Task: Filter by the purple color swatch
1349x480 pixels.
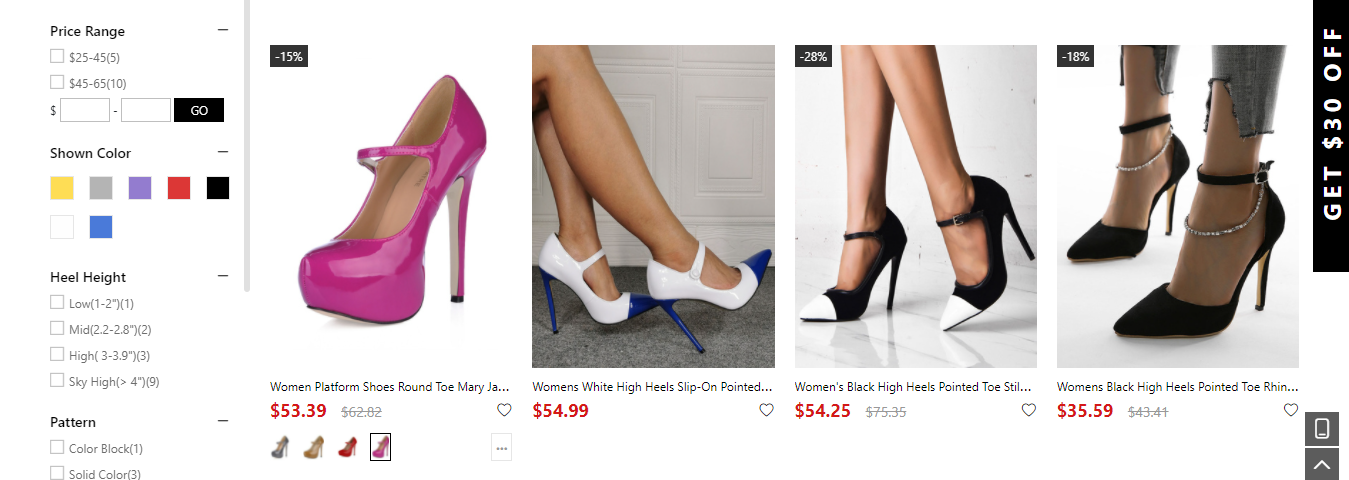Action: pos(140,188)
